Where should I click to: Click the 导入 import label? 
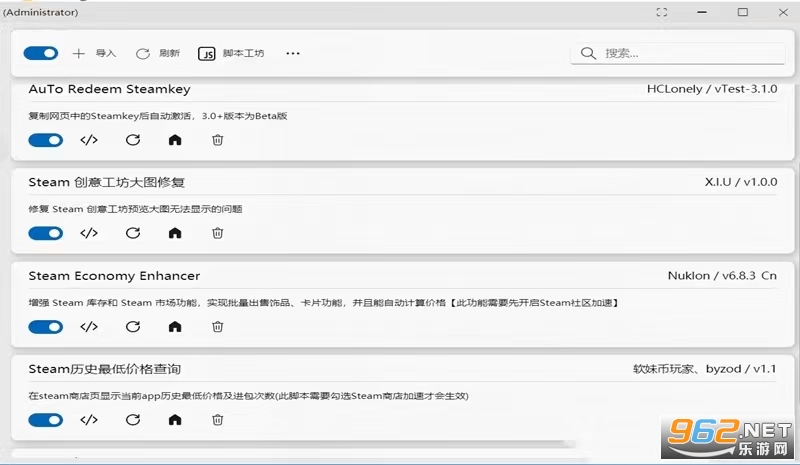pos(106,53)
